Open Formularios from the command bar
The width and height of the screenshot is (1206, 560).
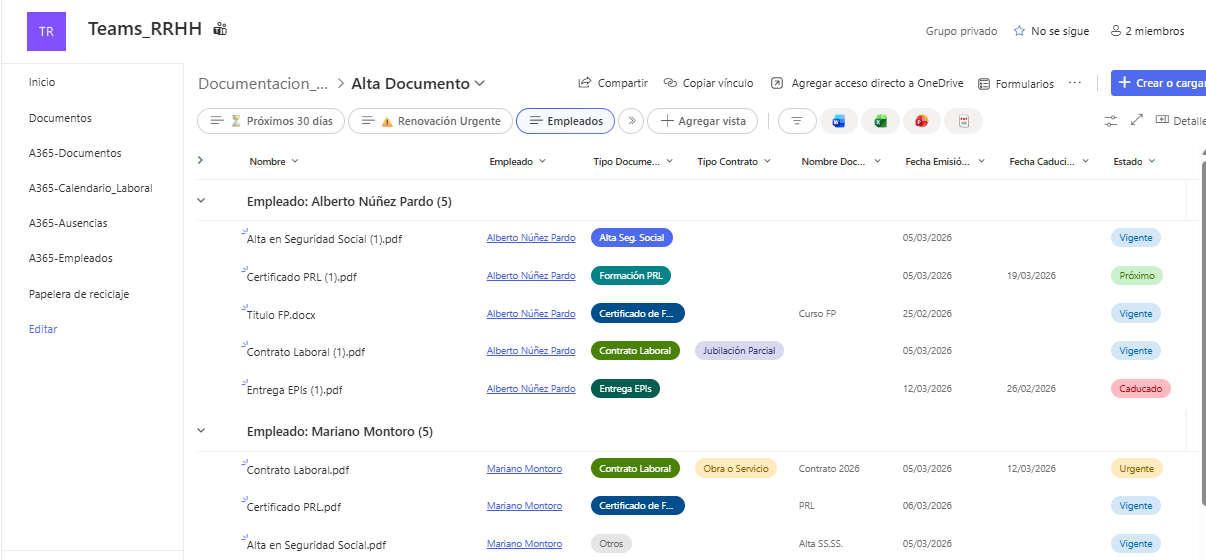pos(1016,84)
